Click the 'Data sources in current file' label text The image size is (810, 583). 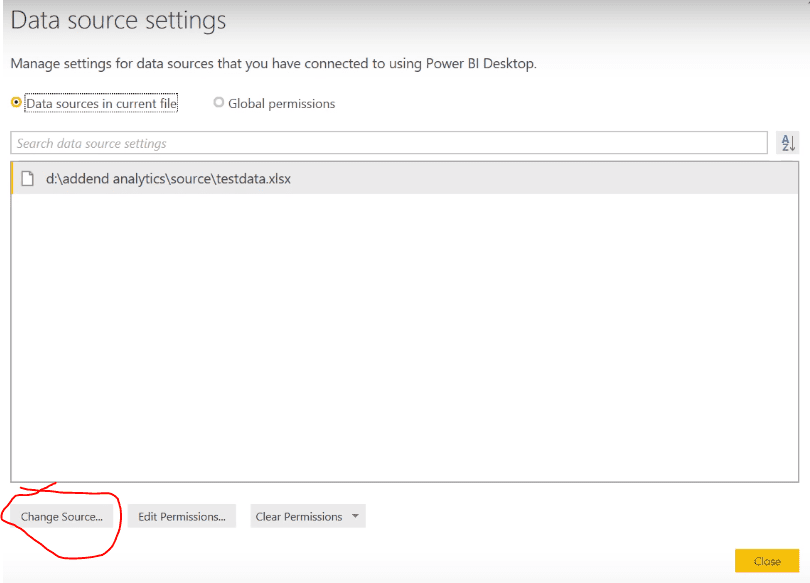pos(101,103)
